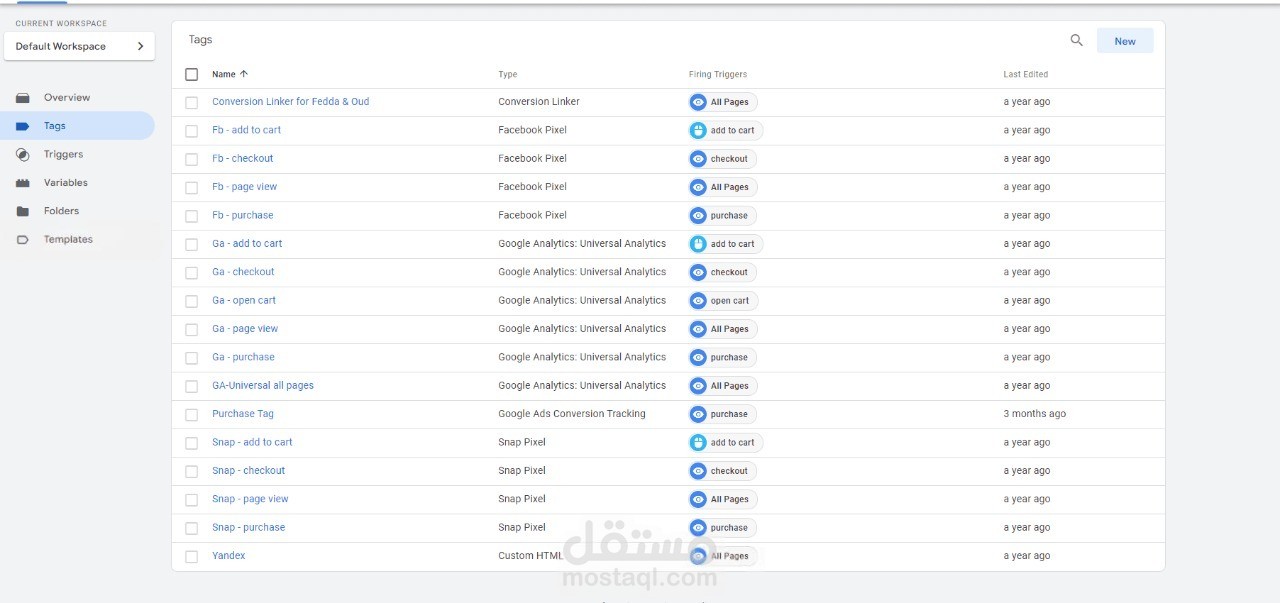Click the All Pages trigger on Fb - page view row
The height and width of the screenshot is (603, 1280).
click(723, 187)
